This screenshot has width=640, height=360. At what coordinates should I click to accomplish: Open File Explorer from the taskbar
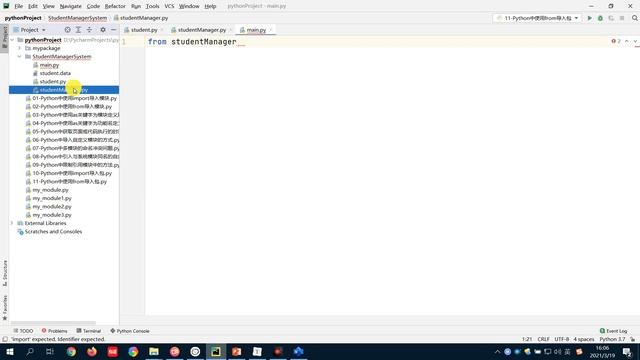click(154, 351)
